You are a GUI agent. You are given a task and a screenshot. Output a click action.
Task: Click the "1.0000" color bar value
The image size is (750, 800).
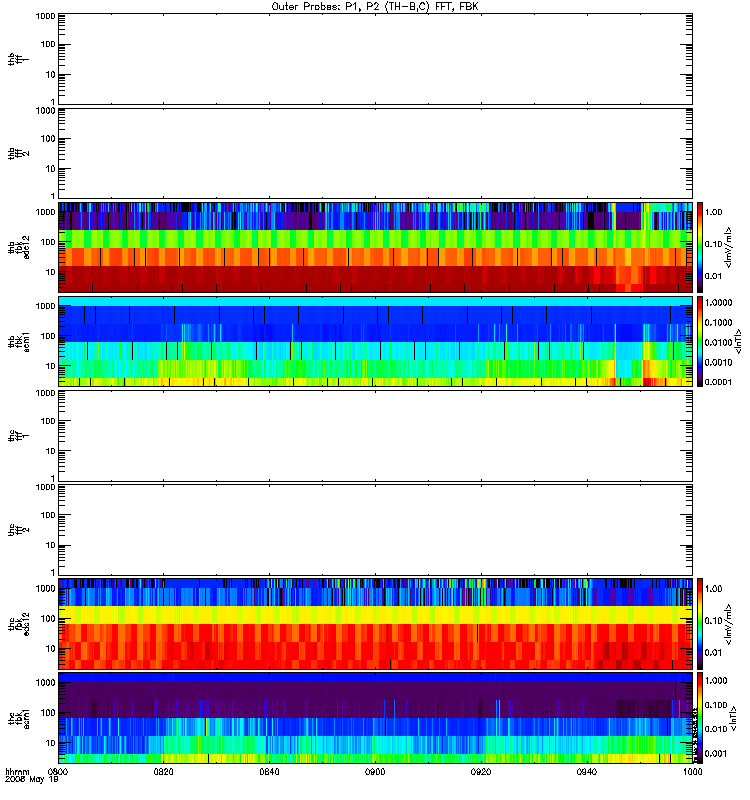click(x=718, y=303)
